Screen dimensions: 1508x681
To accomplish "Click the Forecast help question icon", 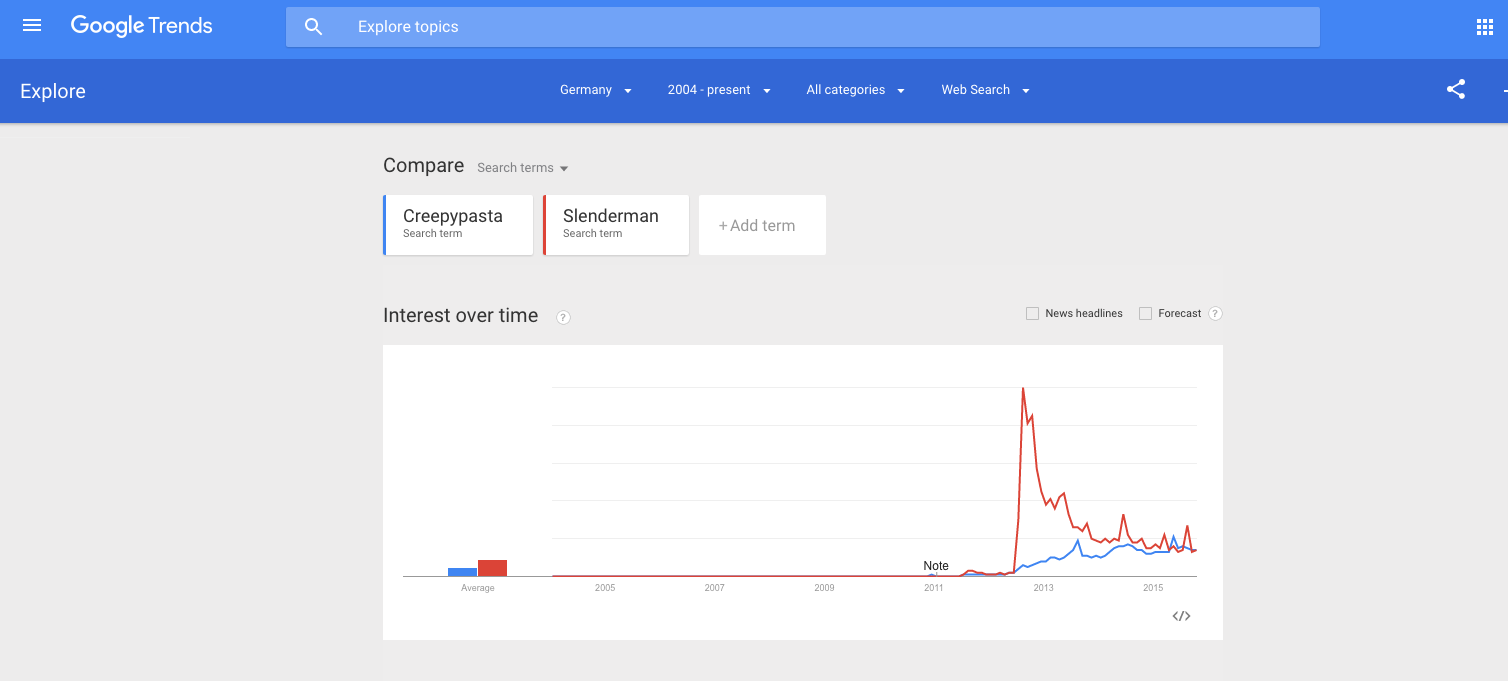I will [x=1215, y=313].
